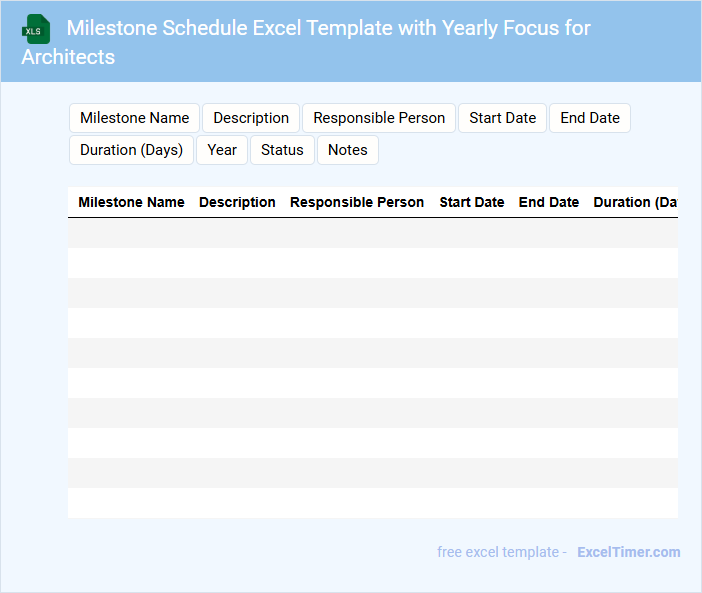Click the Description column header
This screenshot has width=702, height=593.
(237, 202)
